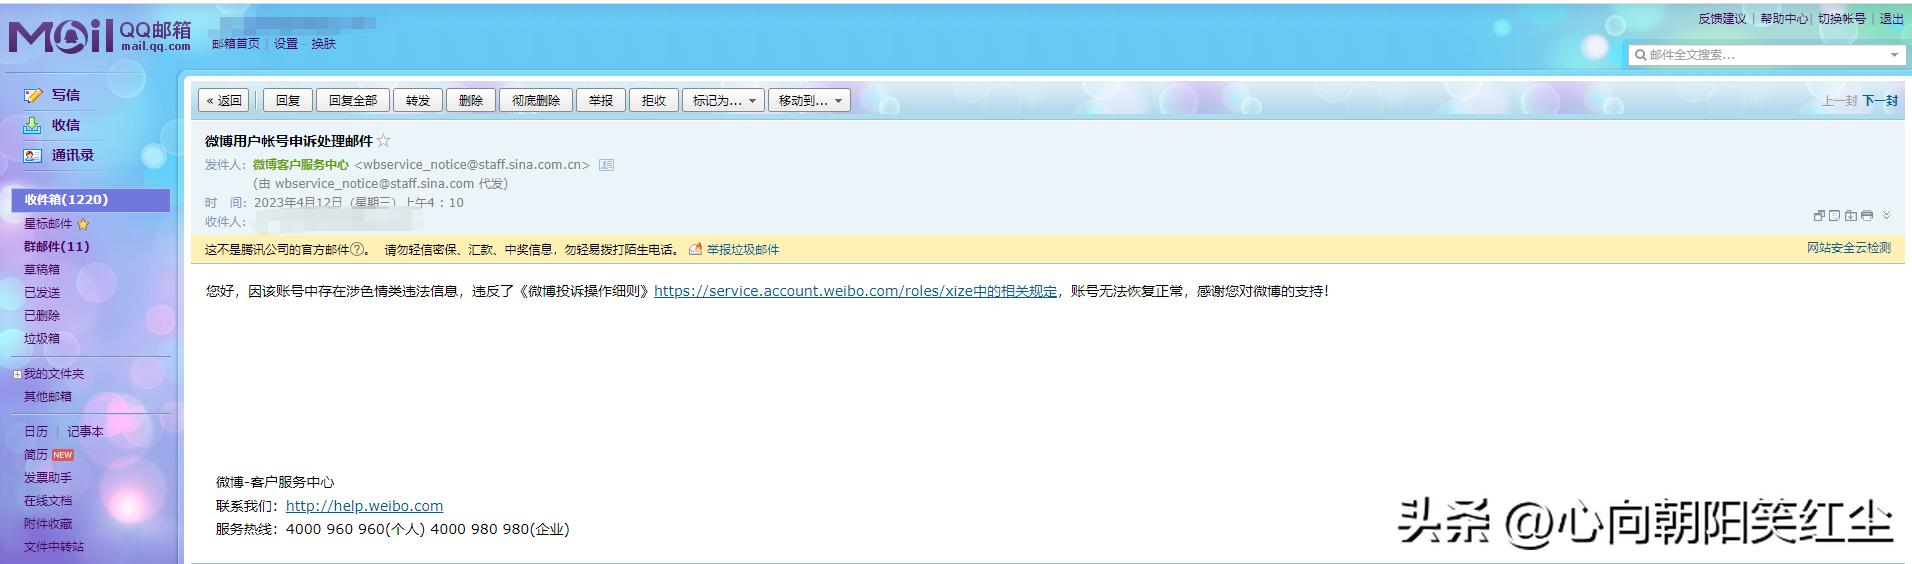Open 日历 calendar link
The width and height of the screenshot is (1912, 564).
click(x=36, y=432)
